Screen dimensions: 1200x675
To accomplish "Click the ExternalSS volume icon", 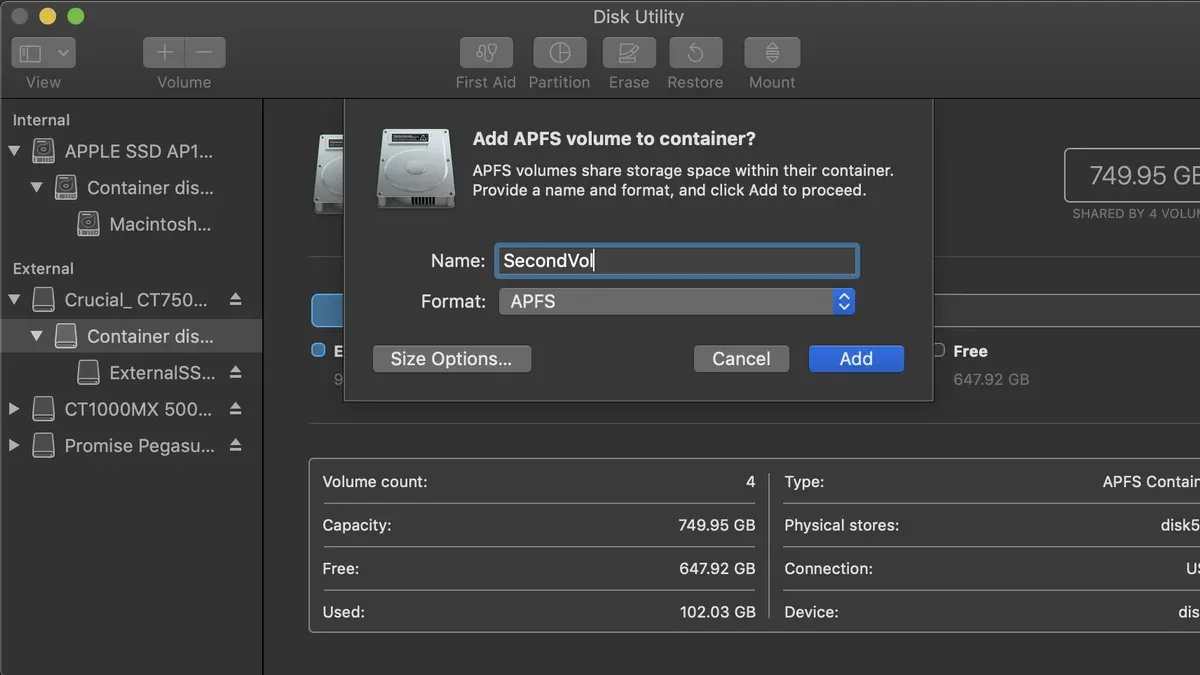I will coord(88,372).
